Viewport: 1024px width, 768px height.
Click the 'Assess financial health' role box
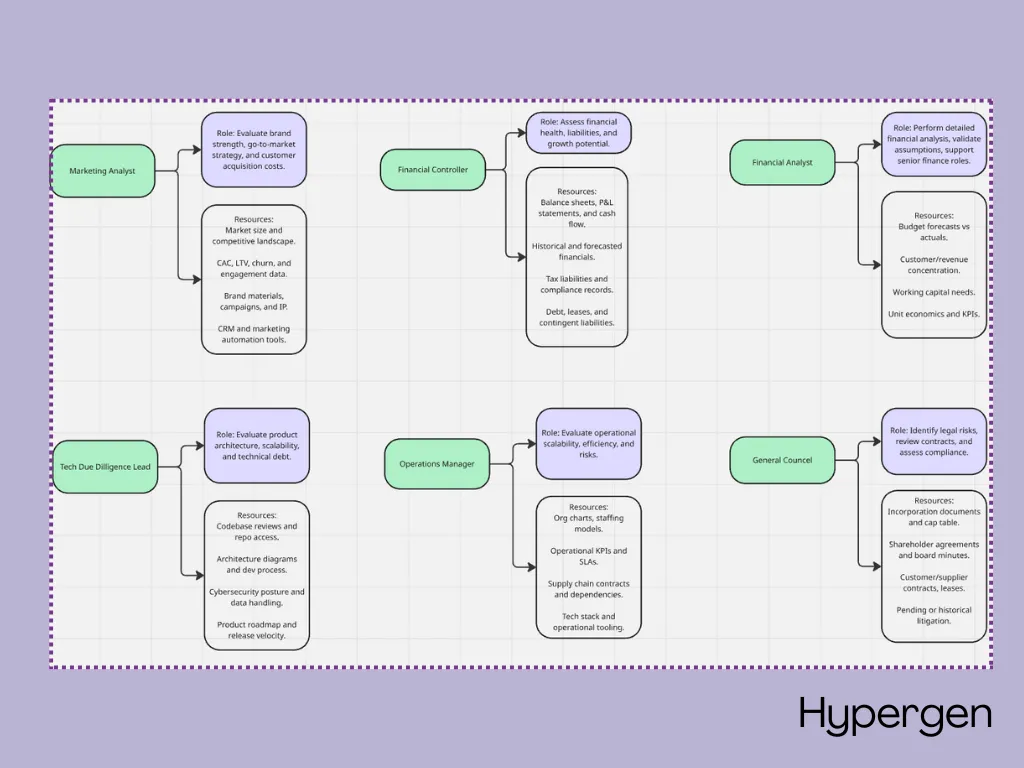[x=579, y=133]
